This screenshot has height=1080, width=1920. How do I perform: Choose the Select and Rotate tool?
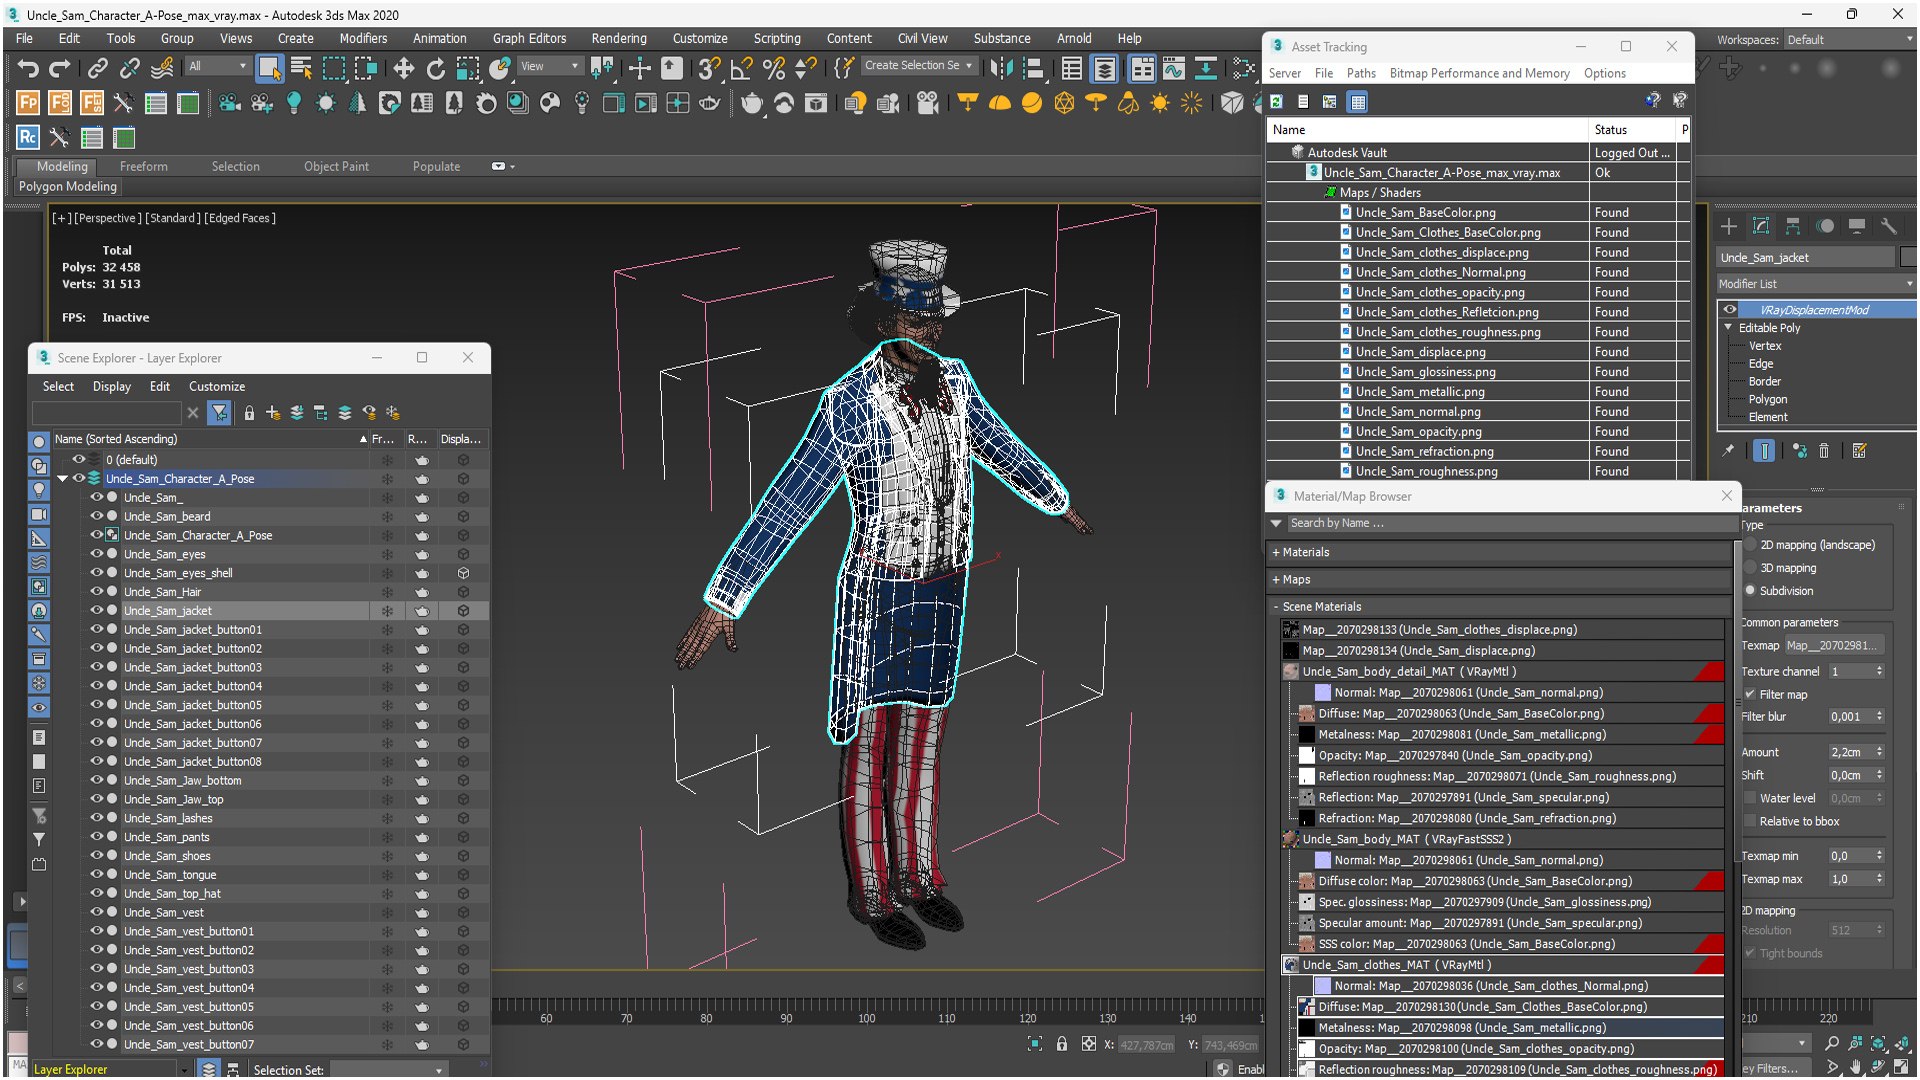435,68
